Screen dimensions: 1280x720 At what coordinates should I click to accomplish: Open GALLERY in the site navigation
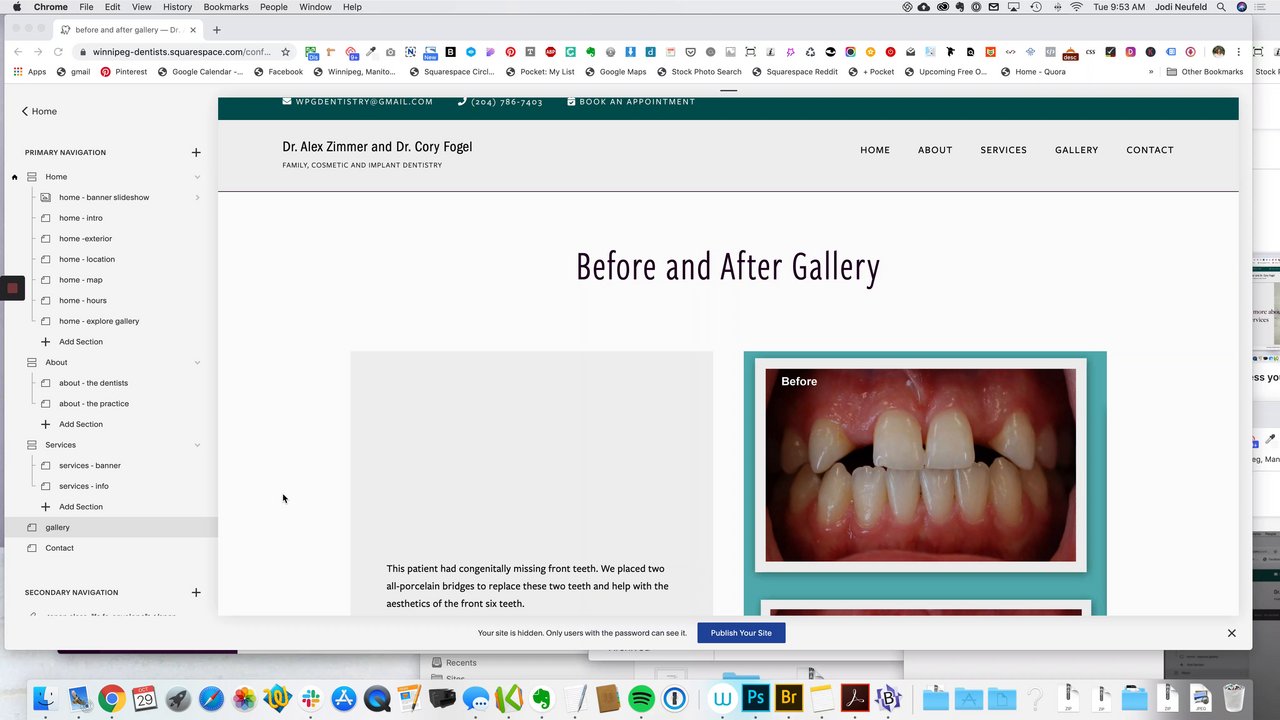[x=1076, y=150]
